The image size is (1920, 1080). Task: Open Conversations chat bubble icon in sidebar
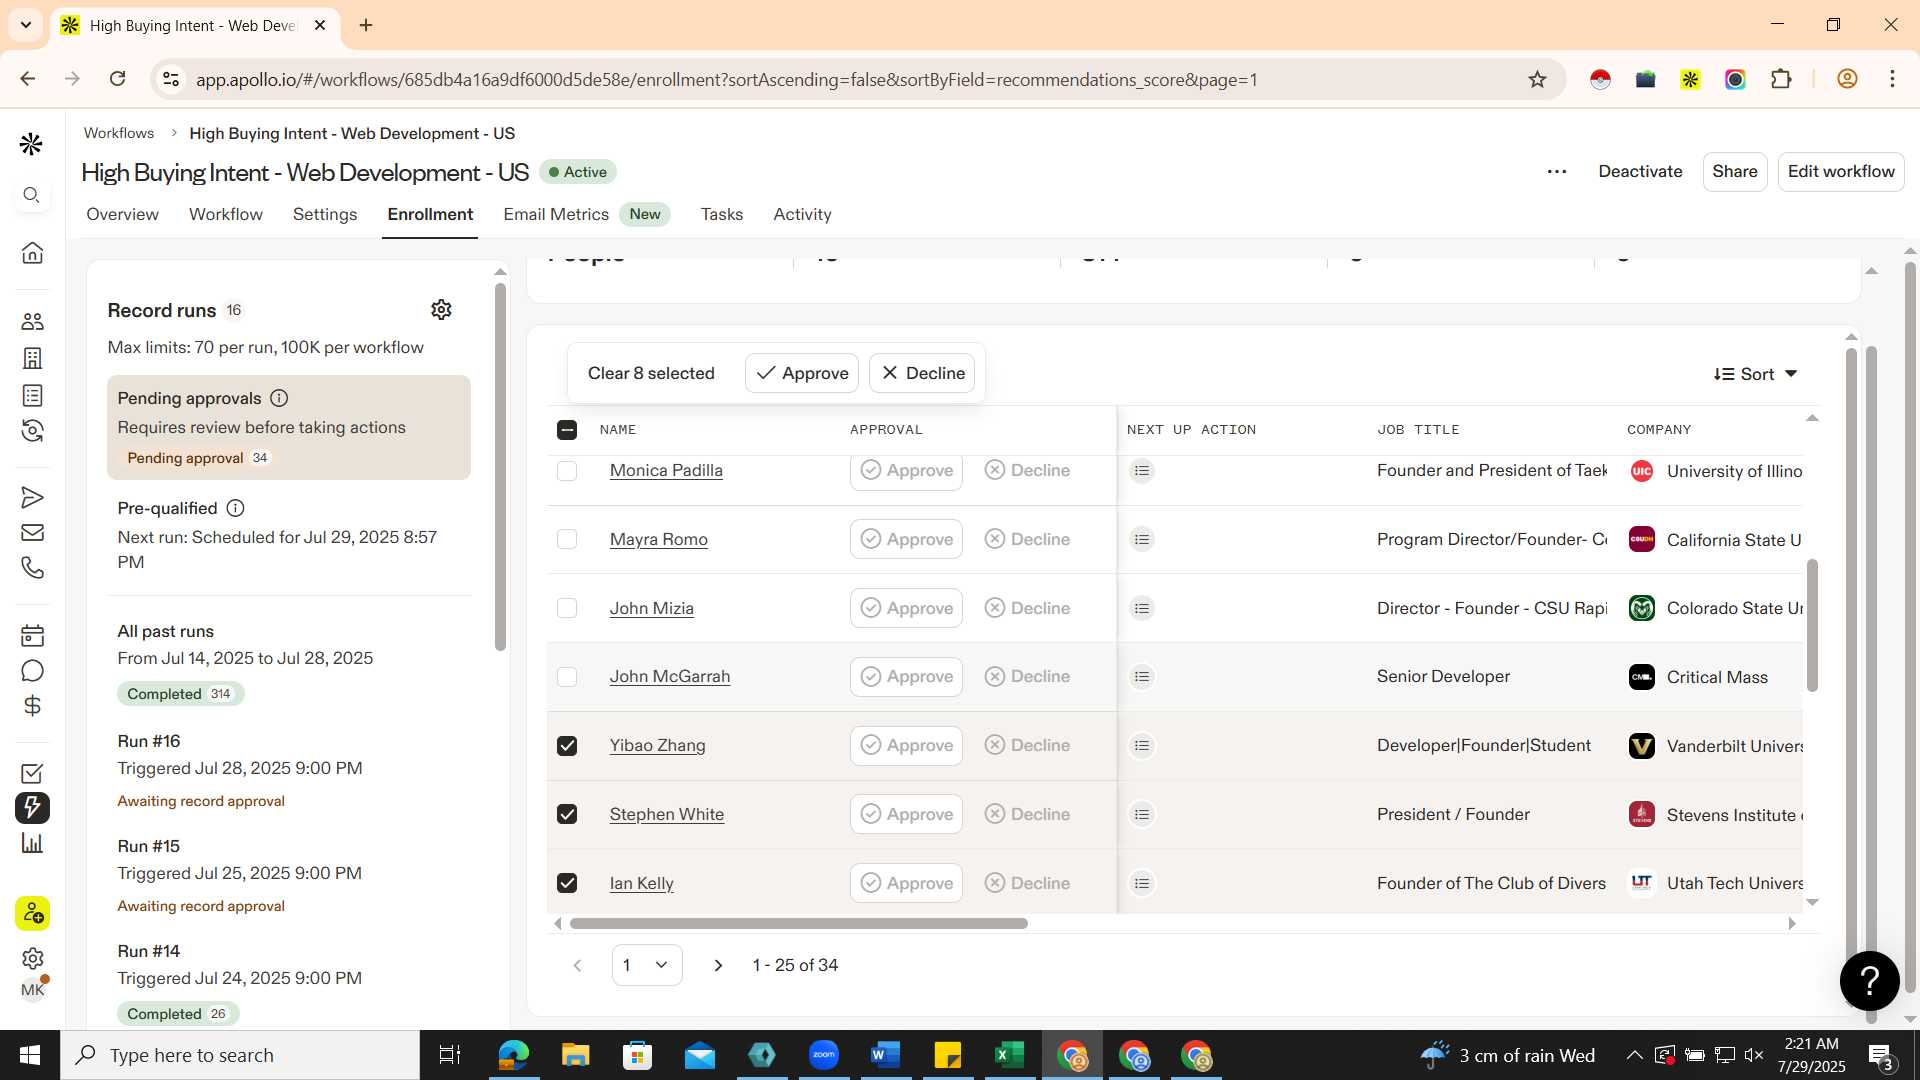[32, 671]
